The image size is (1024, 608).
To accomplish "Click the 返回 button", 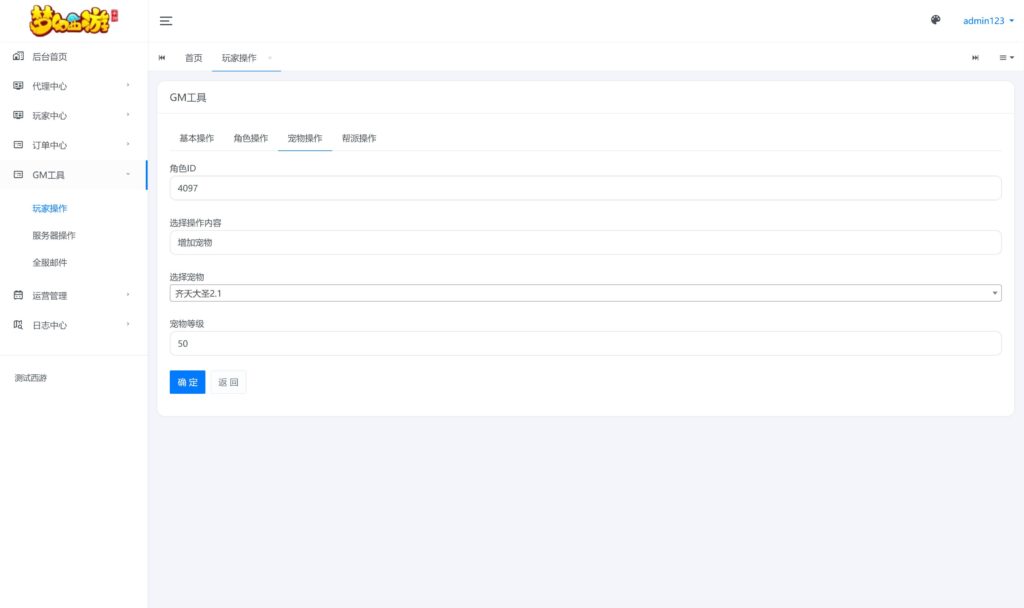I will 228,382.
